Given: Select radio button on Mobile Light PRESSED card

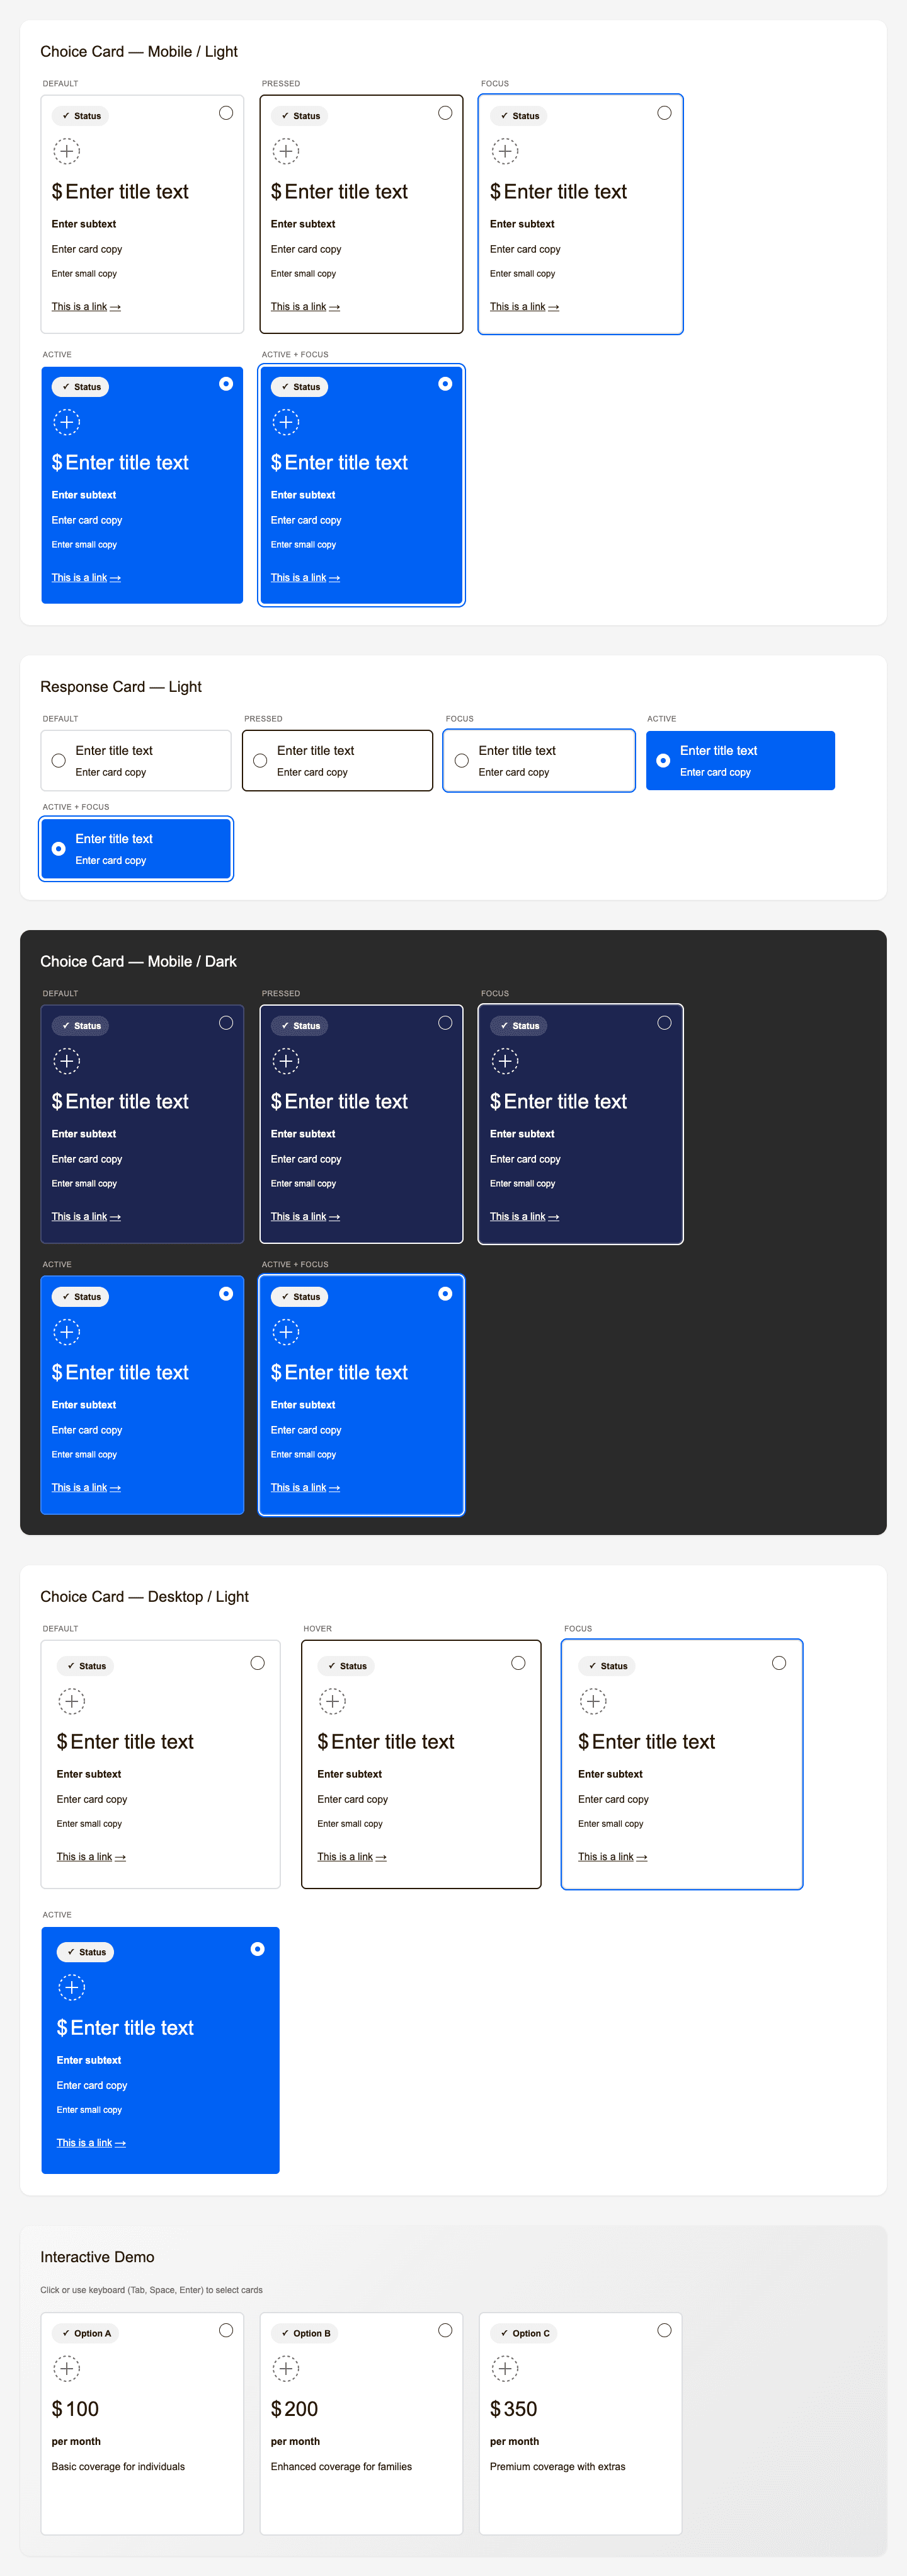Looking at the screenshot, I should (x=445, y=114).
